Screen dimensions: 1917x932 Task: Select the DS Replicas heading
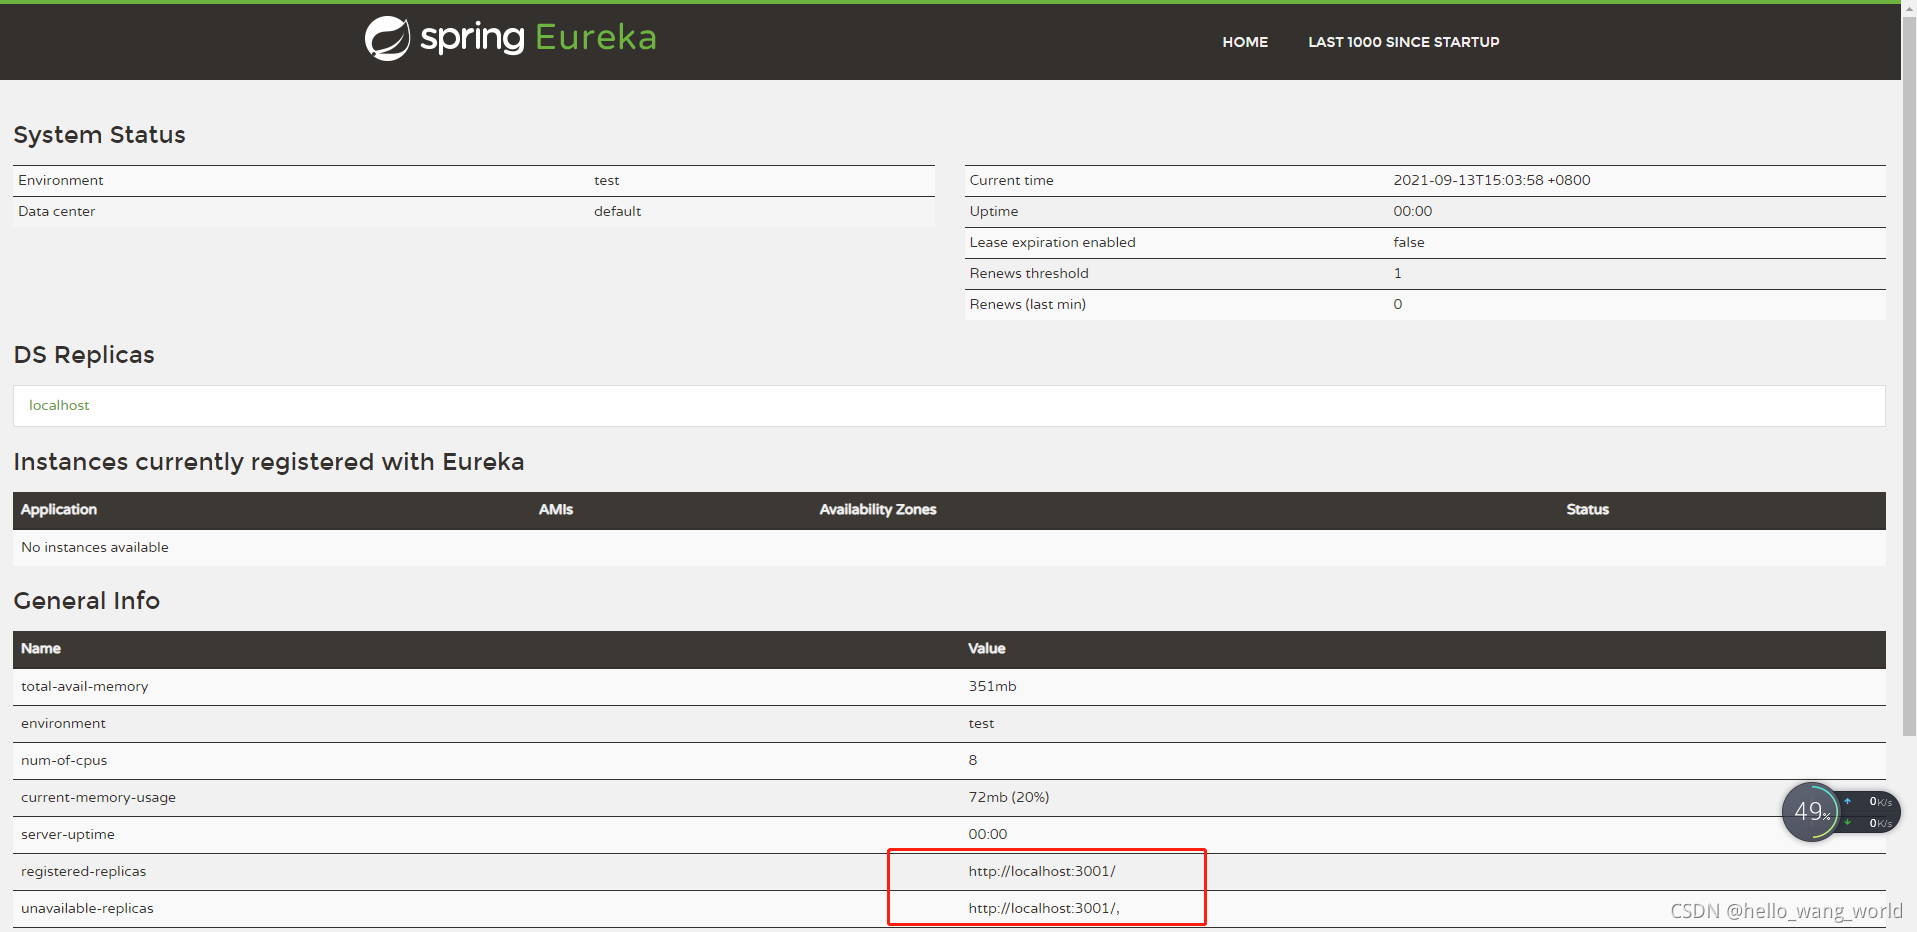click(x=84, y=355)
